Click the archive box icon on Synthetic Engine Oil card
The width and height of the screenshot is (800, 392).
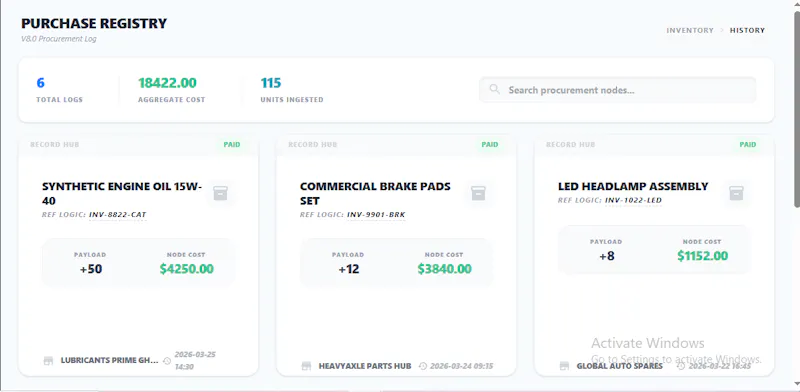[x=220, y=193]
